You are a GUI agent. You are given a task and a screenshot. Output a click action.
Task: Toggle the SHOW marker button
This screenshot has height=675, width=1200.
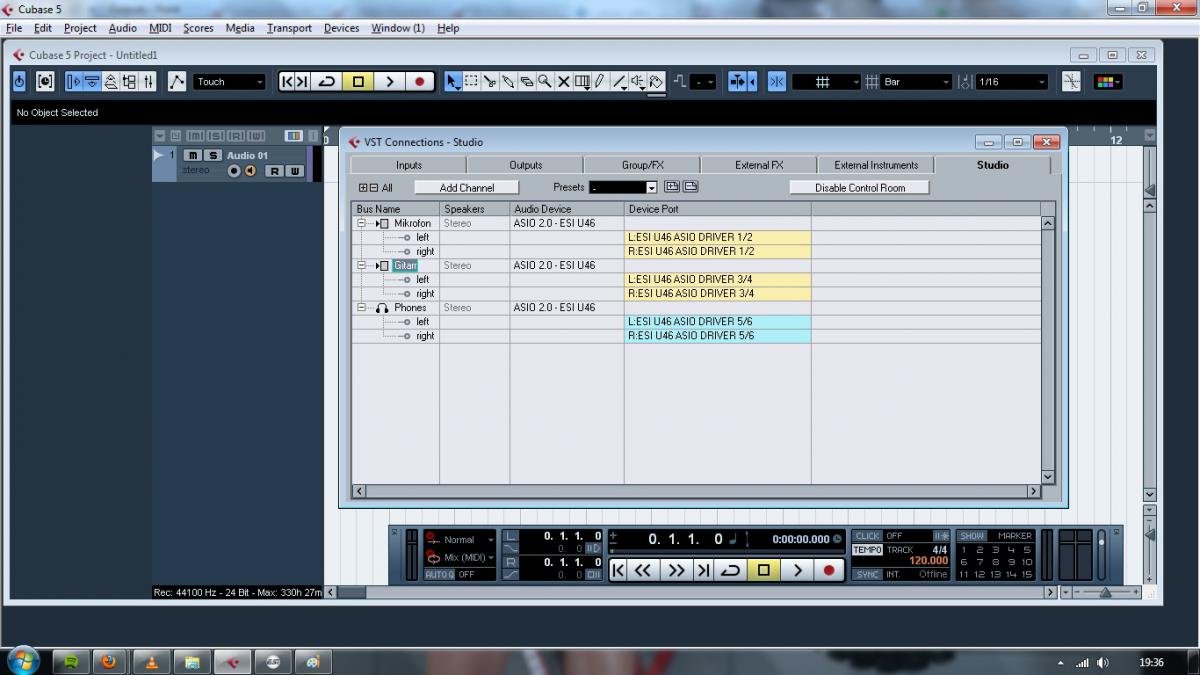(x=972, y=536)
